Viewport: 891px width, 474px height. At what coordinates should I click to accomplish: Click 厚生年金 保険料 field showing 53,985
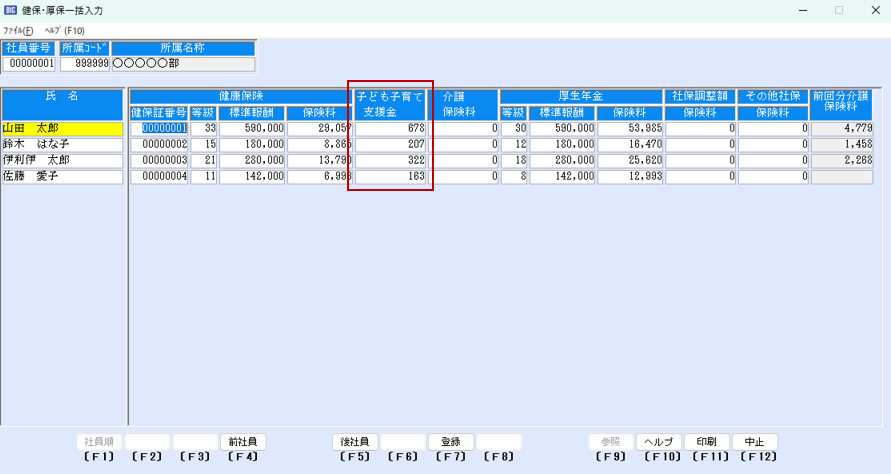(x=630, y=129)
